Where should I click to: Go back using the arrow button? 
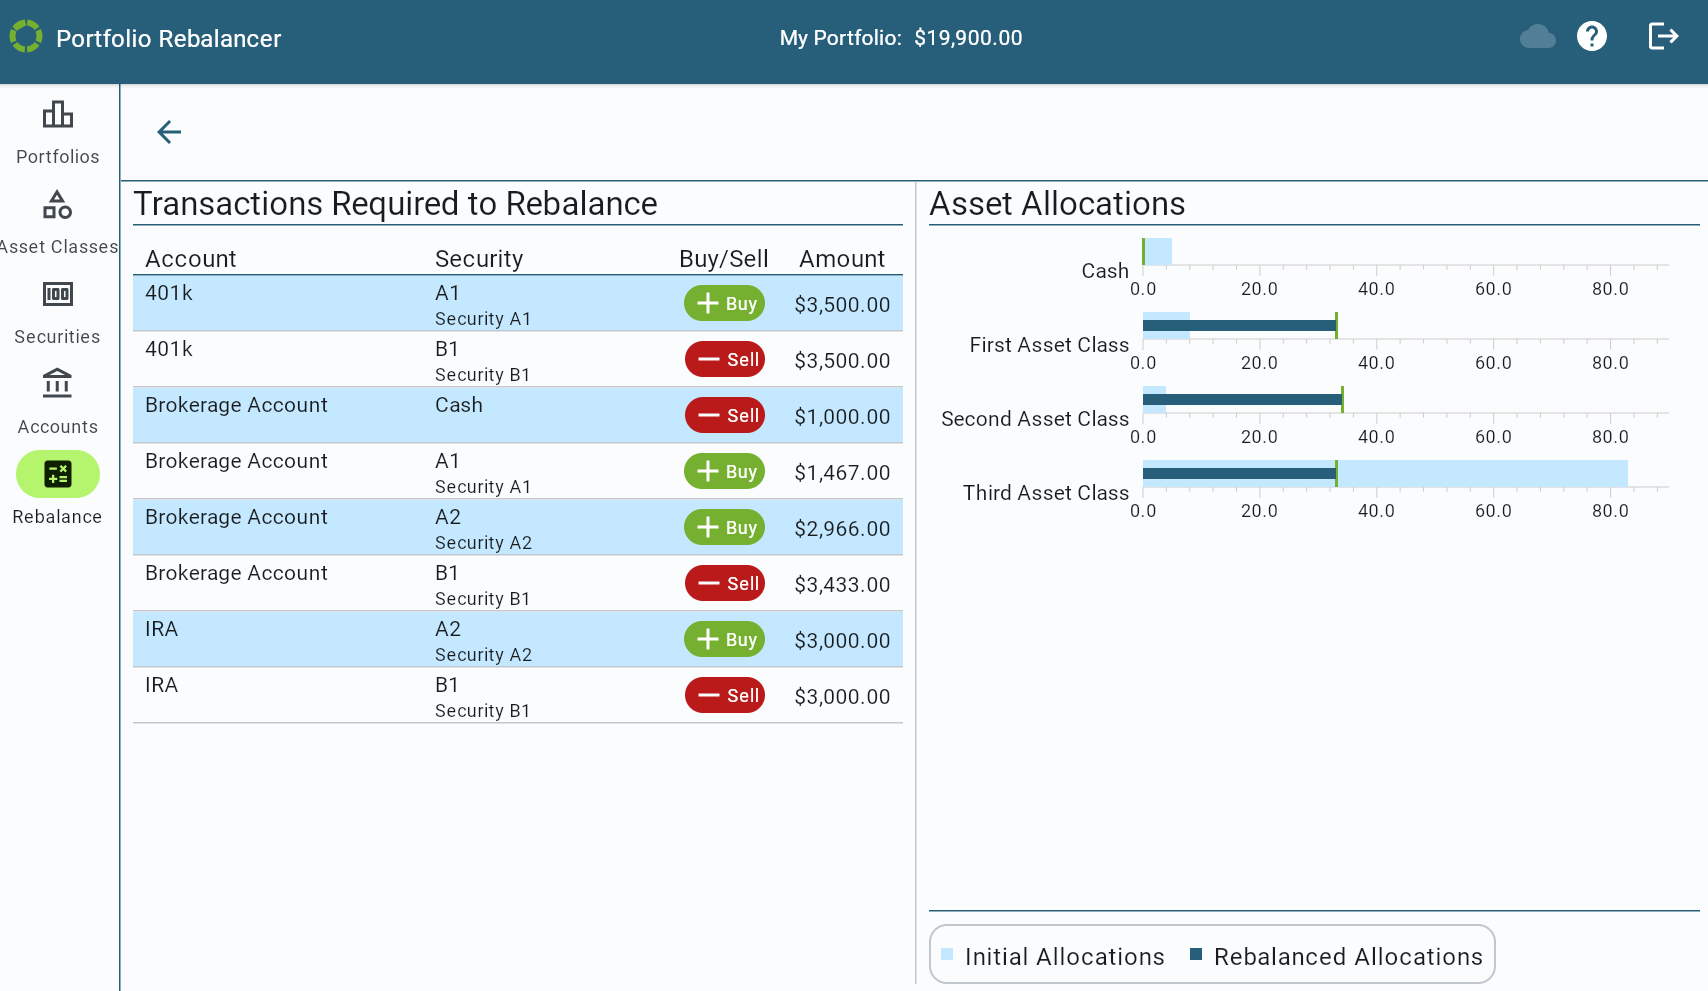(168, 131)
